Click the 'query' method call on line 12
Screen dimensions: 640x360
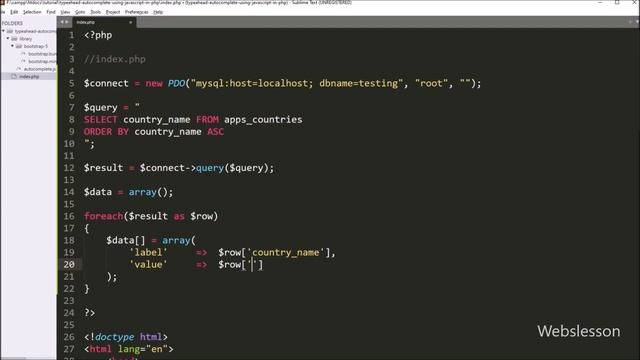[x=210, y=168]
